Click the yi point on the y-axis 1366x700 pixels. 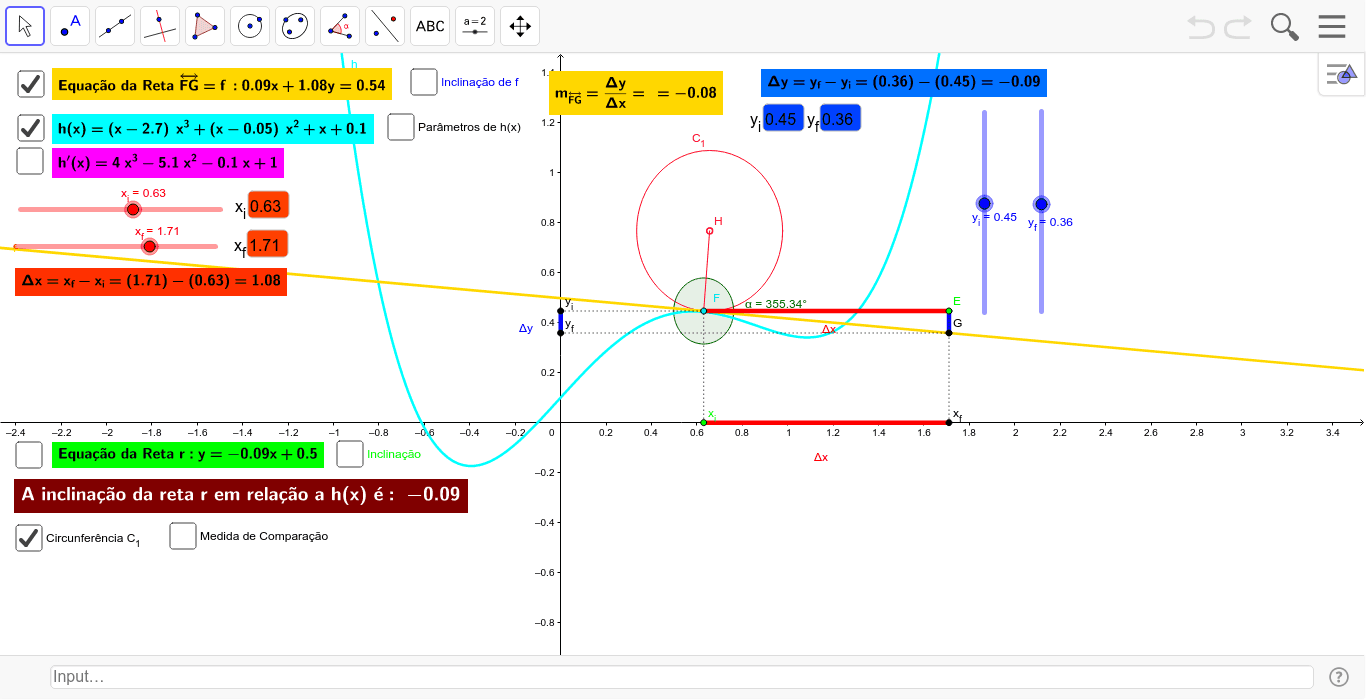pos(560,311)
